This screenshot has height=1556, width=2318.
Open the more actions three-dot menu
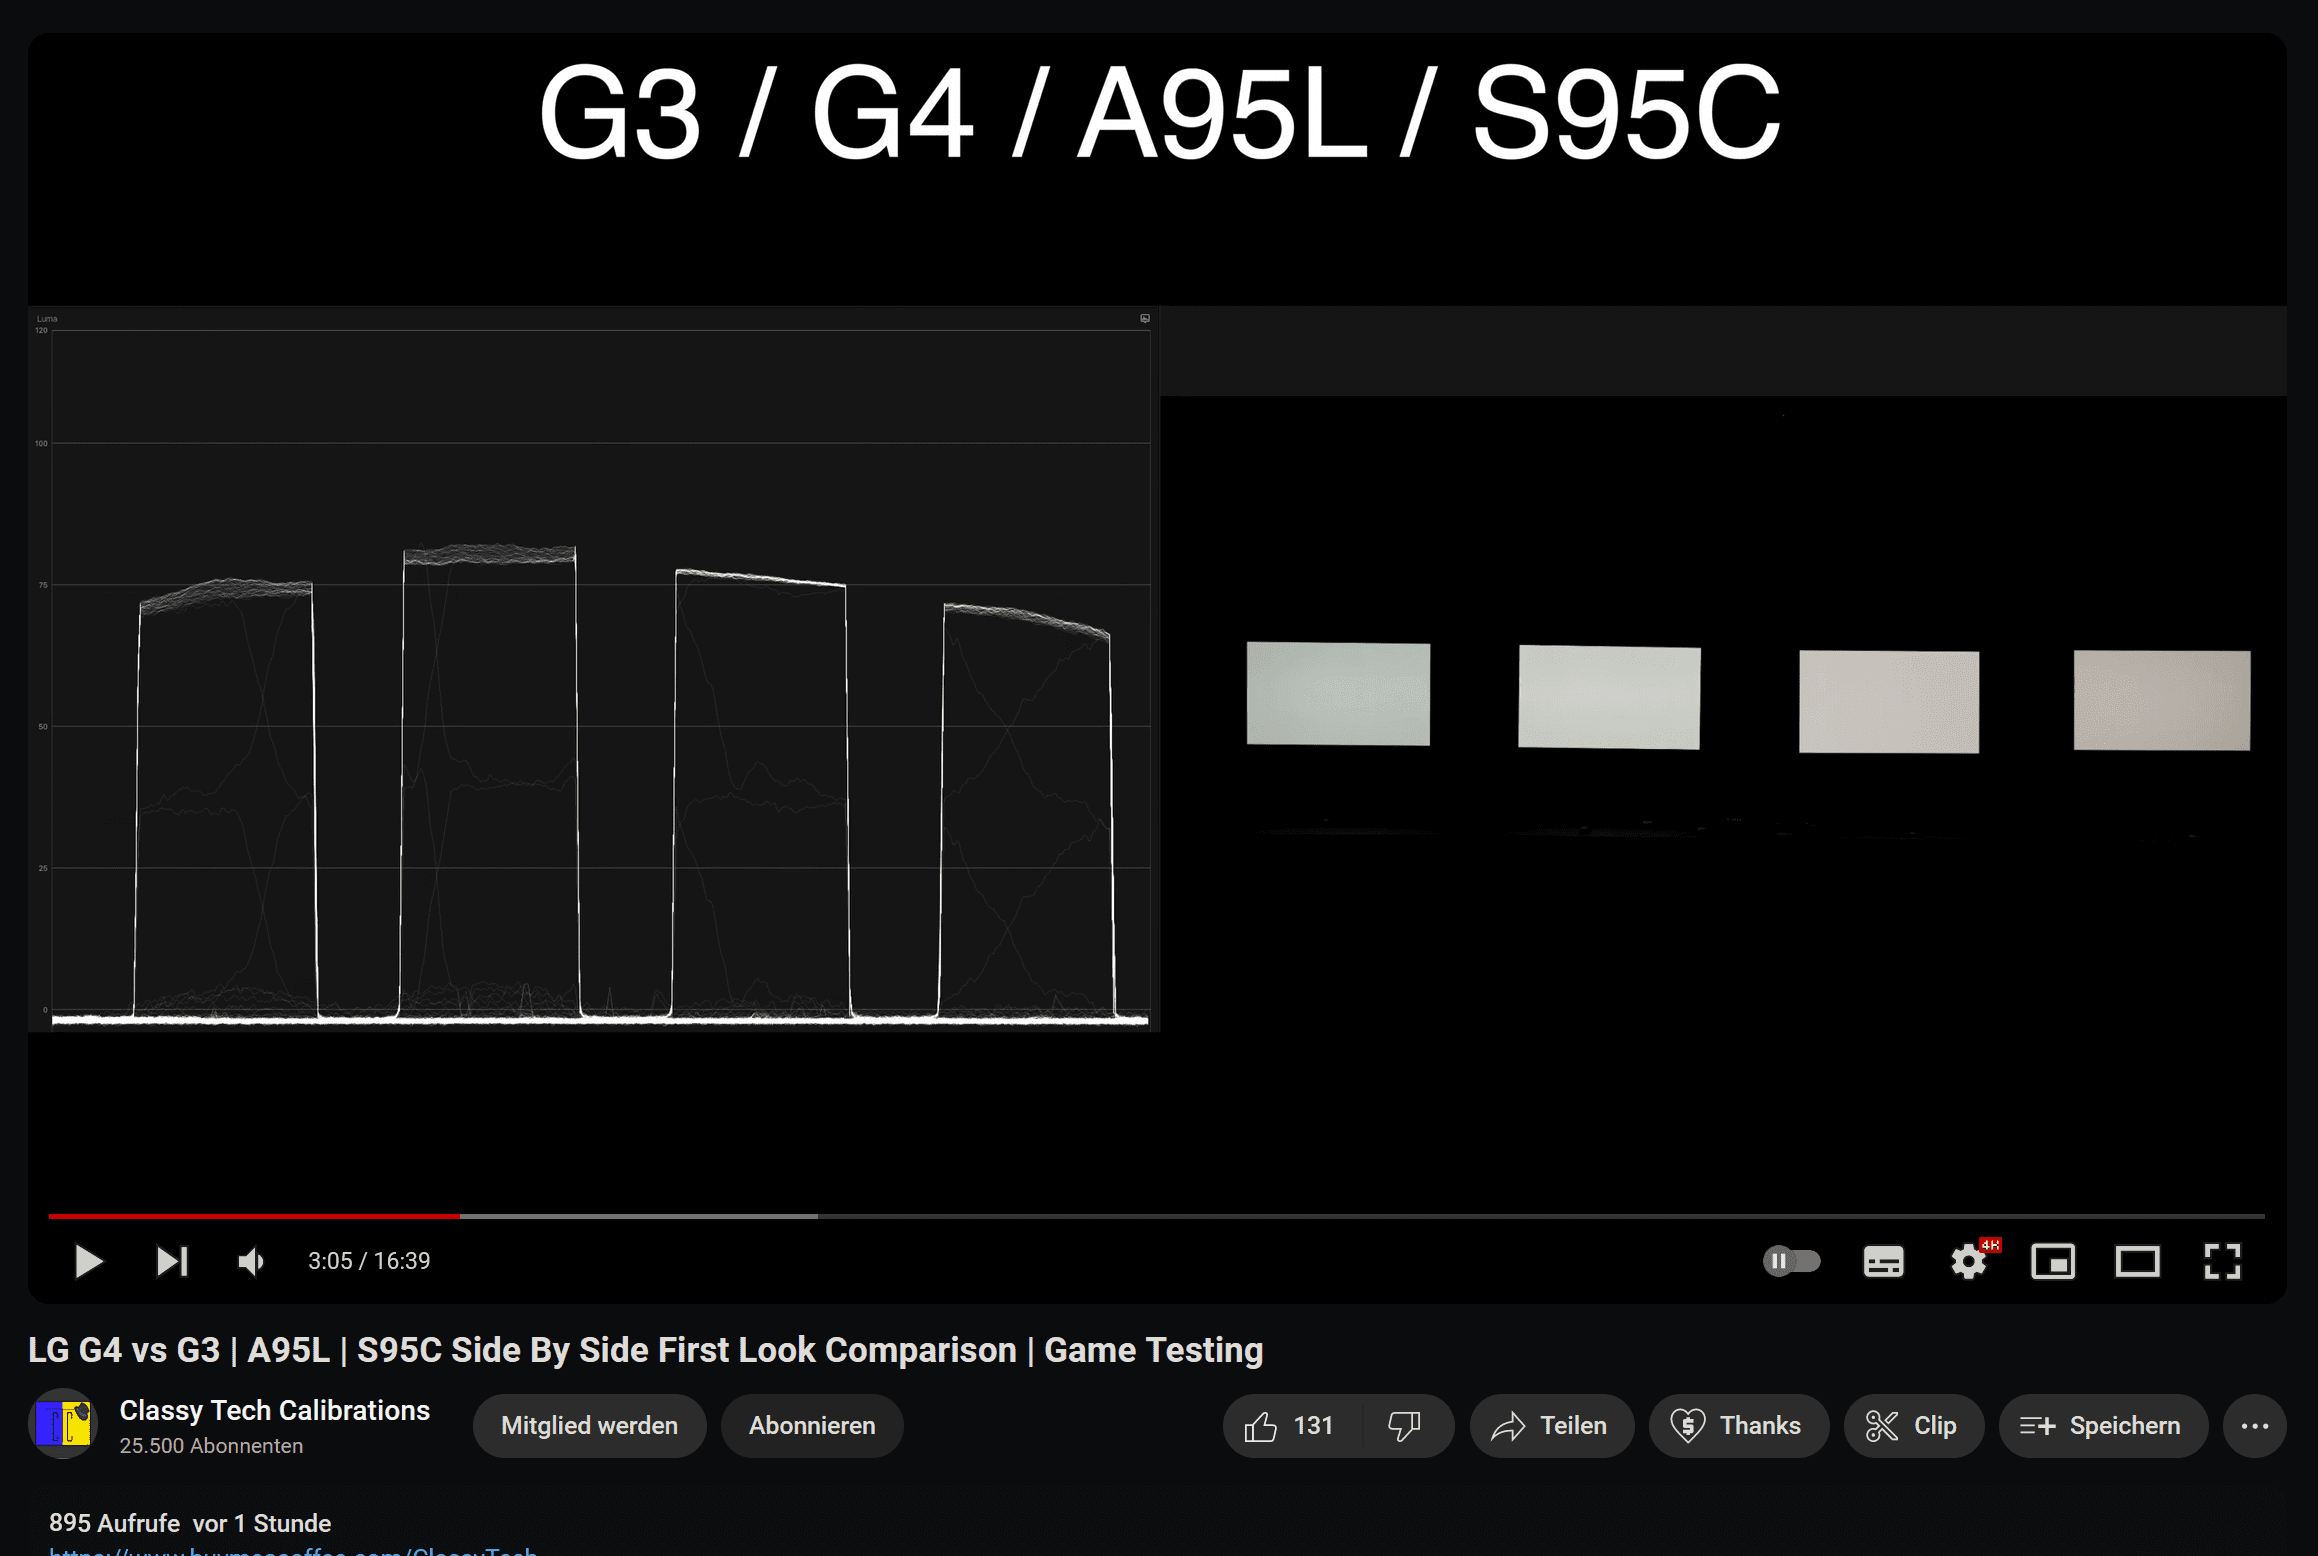click(x=2254, y=1425)
